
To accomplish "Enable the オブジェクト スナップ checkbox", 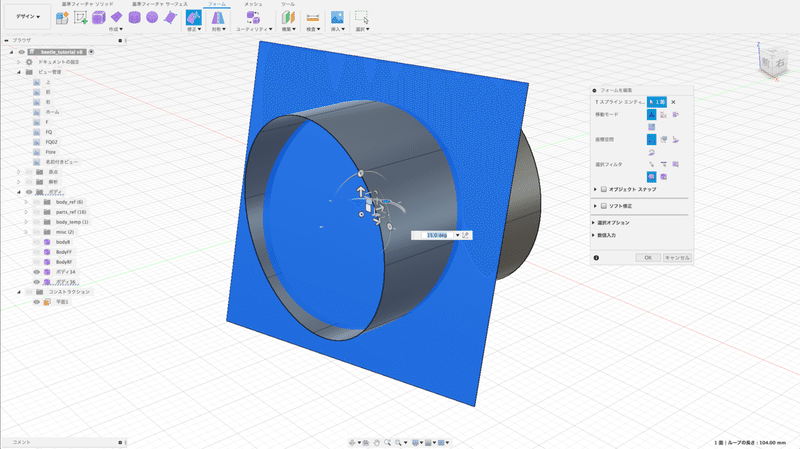I will click(x=604, y=189).
